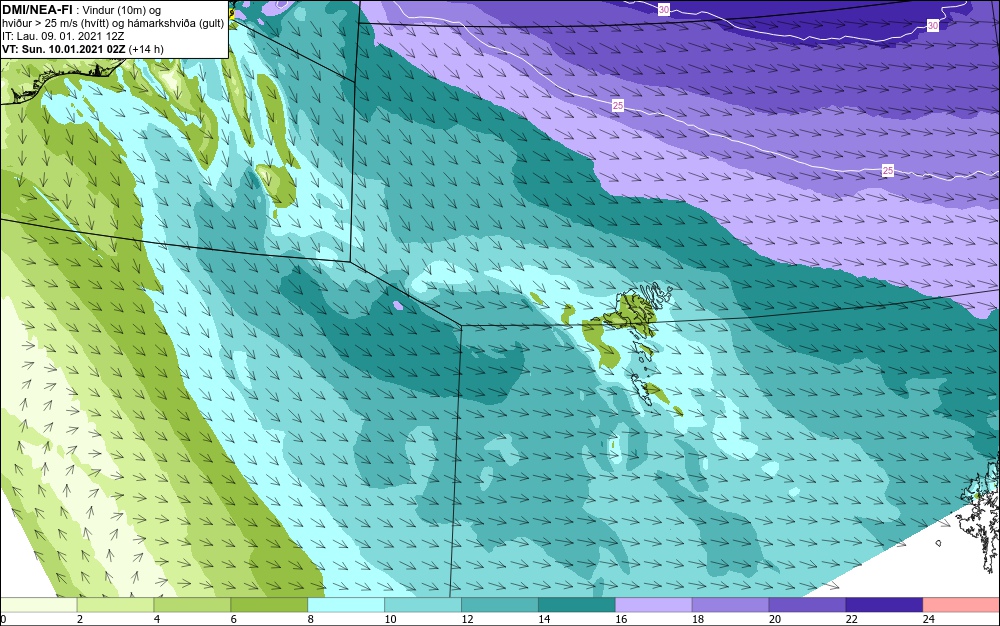Click the legend scale value '20'
The image size is (1000, 626).
tap(774, 619)
